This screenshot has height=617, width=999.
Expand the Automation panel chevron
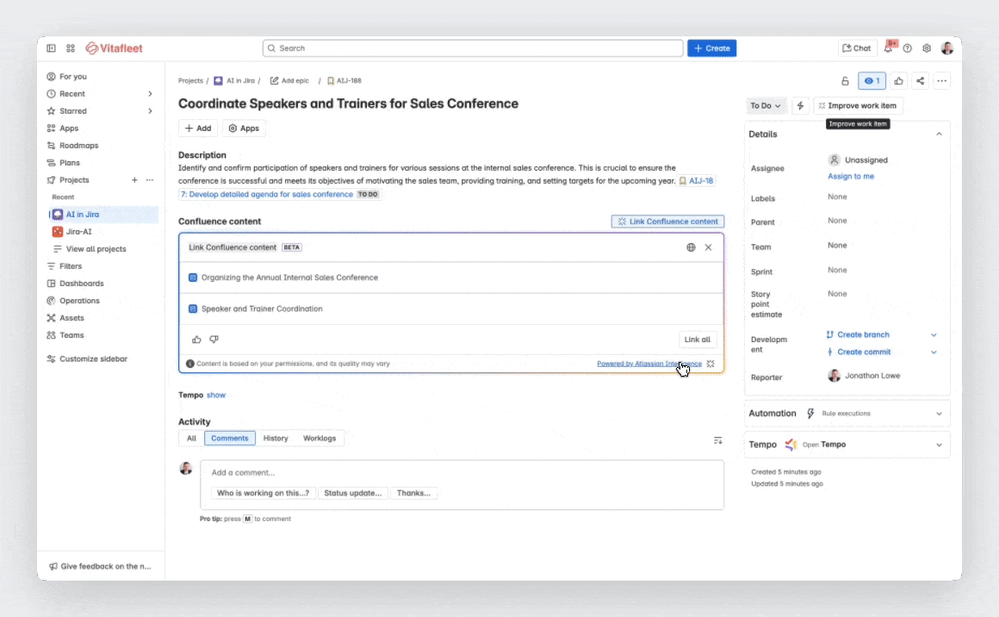tap(938, 414)
